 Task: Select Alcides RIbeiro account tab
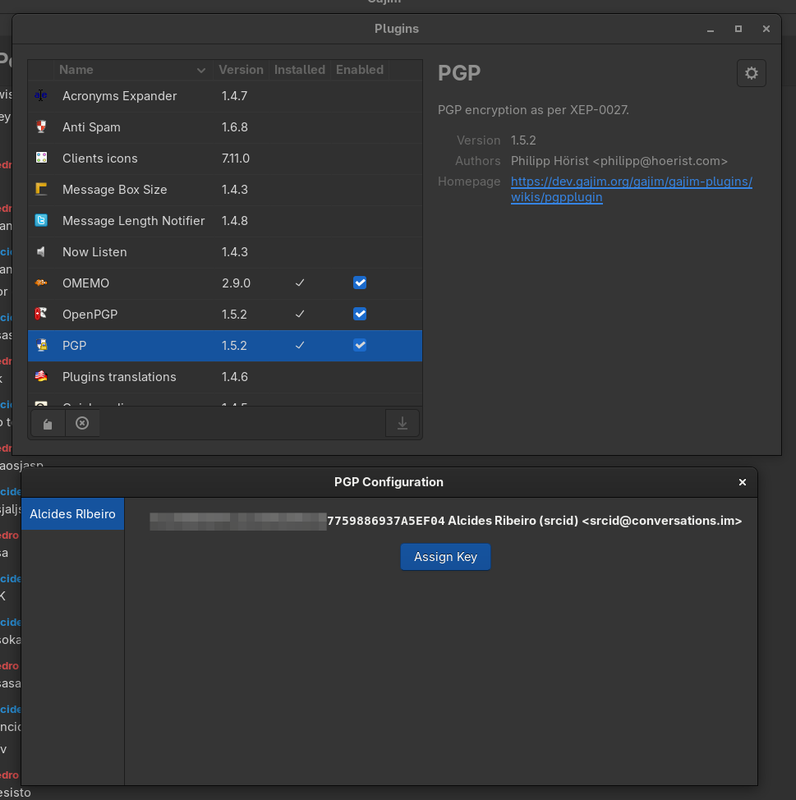(72, 514)
